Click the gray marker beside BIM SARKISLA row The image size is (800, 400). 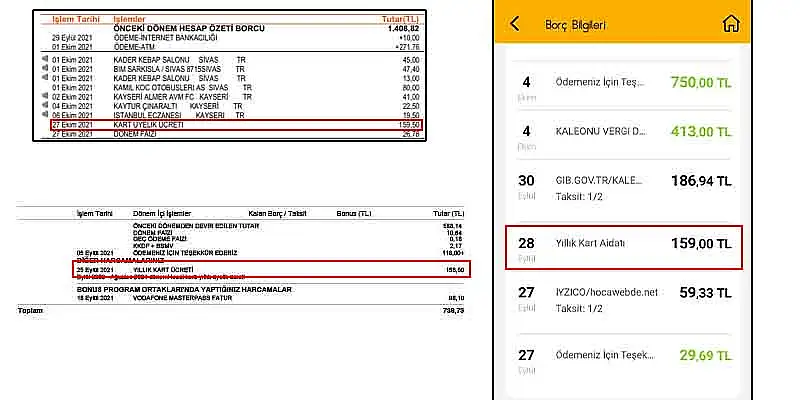tap(46, 70)
